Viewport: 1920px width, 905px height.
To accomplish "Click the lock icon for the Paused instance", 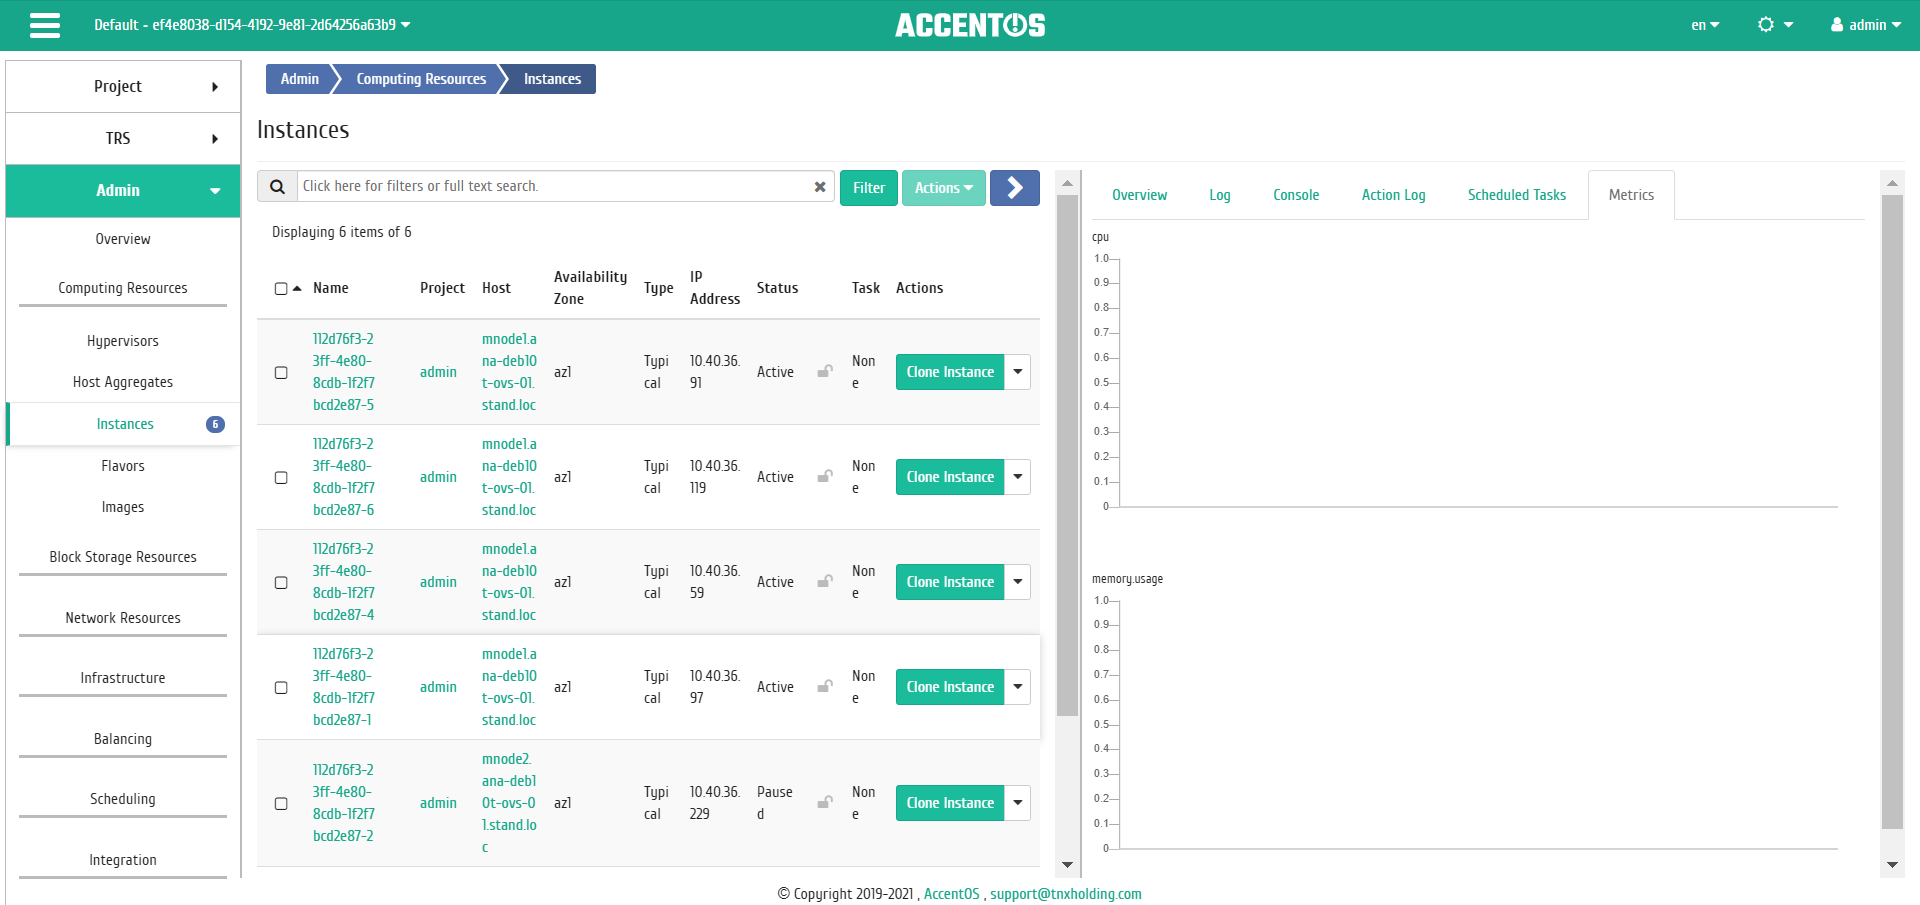I will click(x=825, y=803).
